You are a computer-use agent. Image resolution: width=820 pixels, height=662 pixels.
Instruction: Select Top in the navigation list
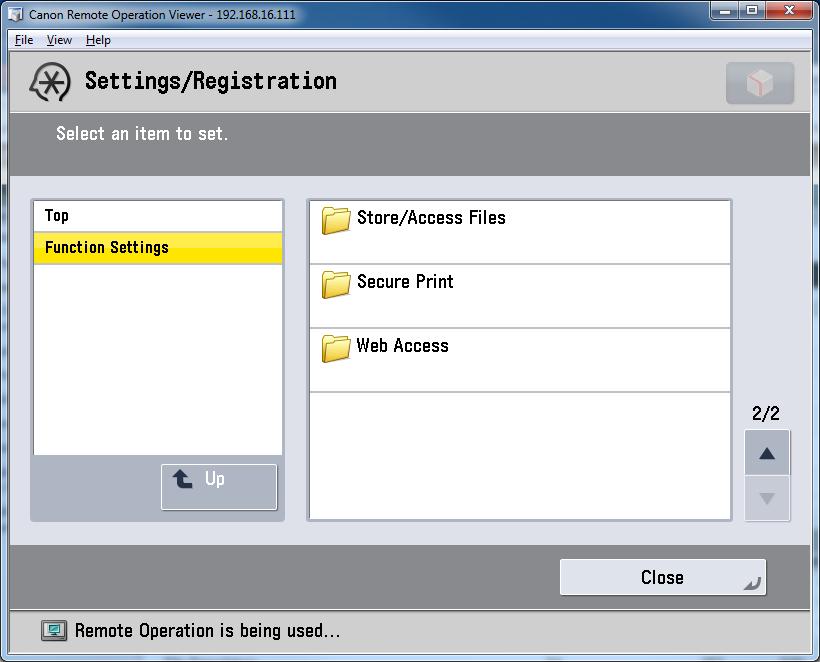(x=158, y=216)
